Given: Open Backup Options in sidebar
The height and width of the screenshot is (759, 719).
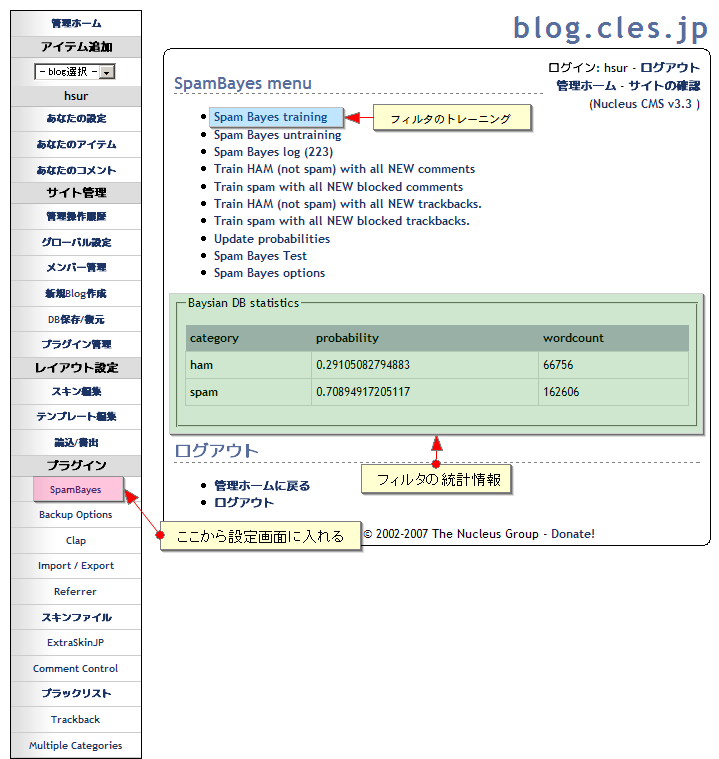Looking at the screenshot, I should [x=76, y=515].
